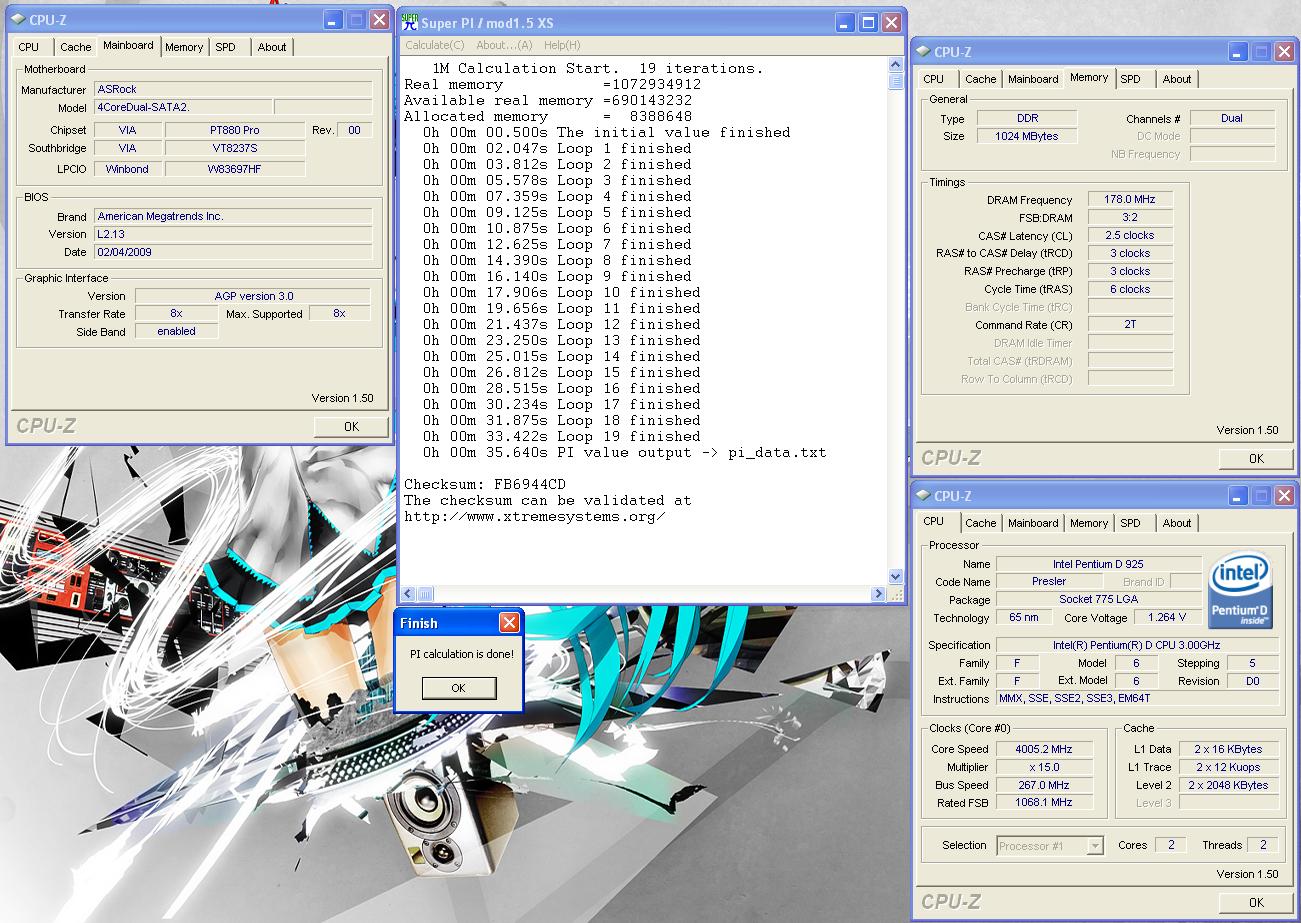The height and width of the screenshot is (923, 1301).
Task: Click OK in the memory CPU-Z window
Action: pyautogui.click(x=1256, y=459)
